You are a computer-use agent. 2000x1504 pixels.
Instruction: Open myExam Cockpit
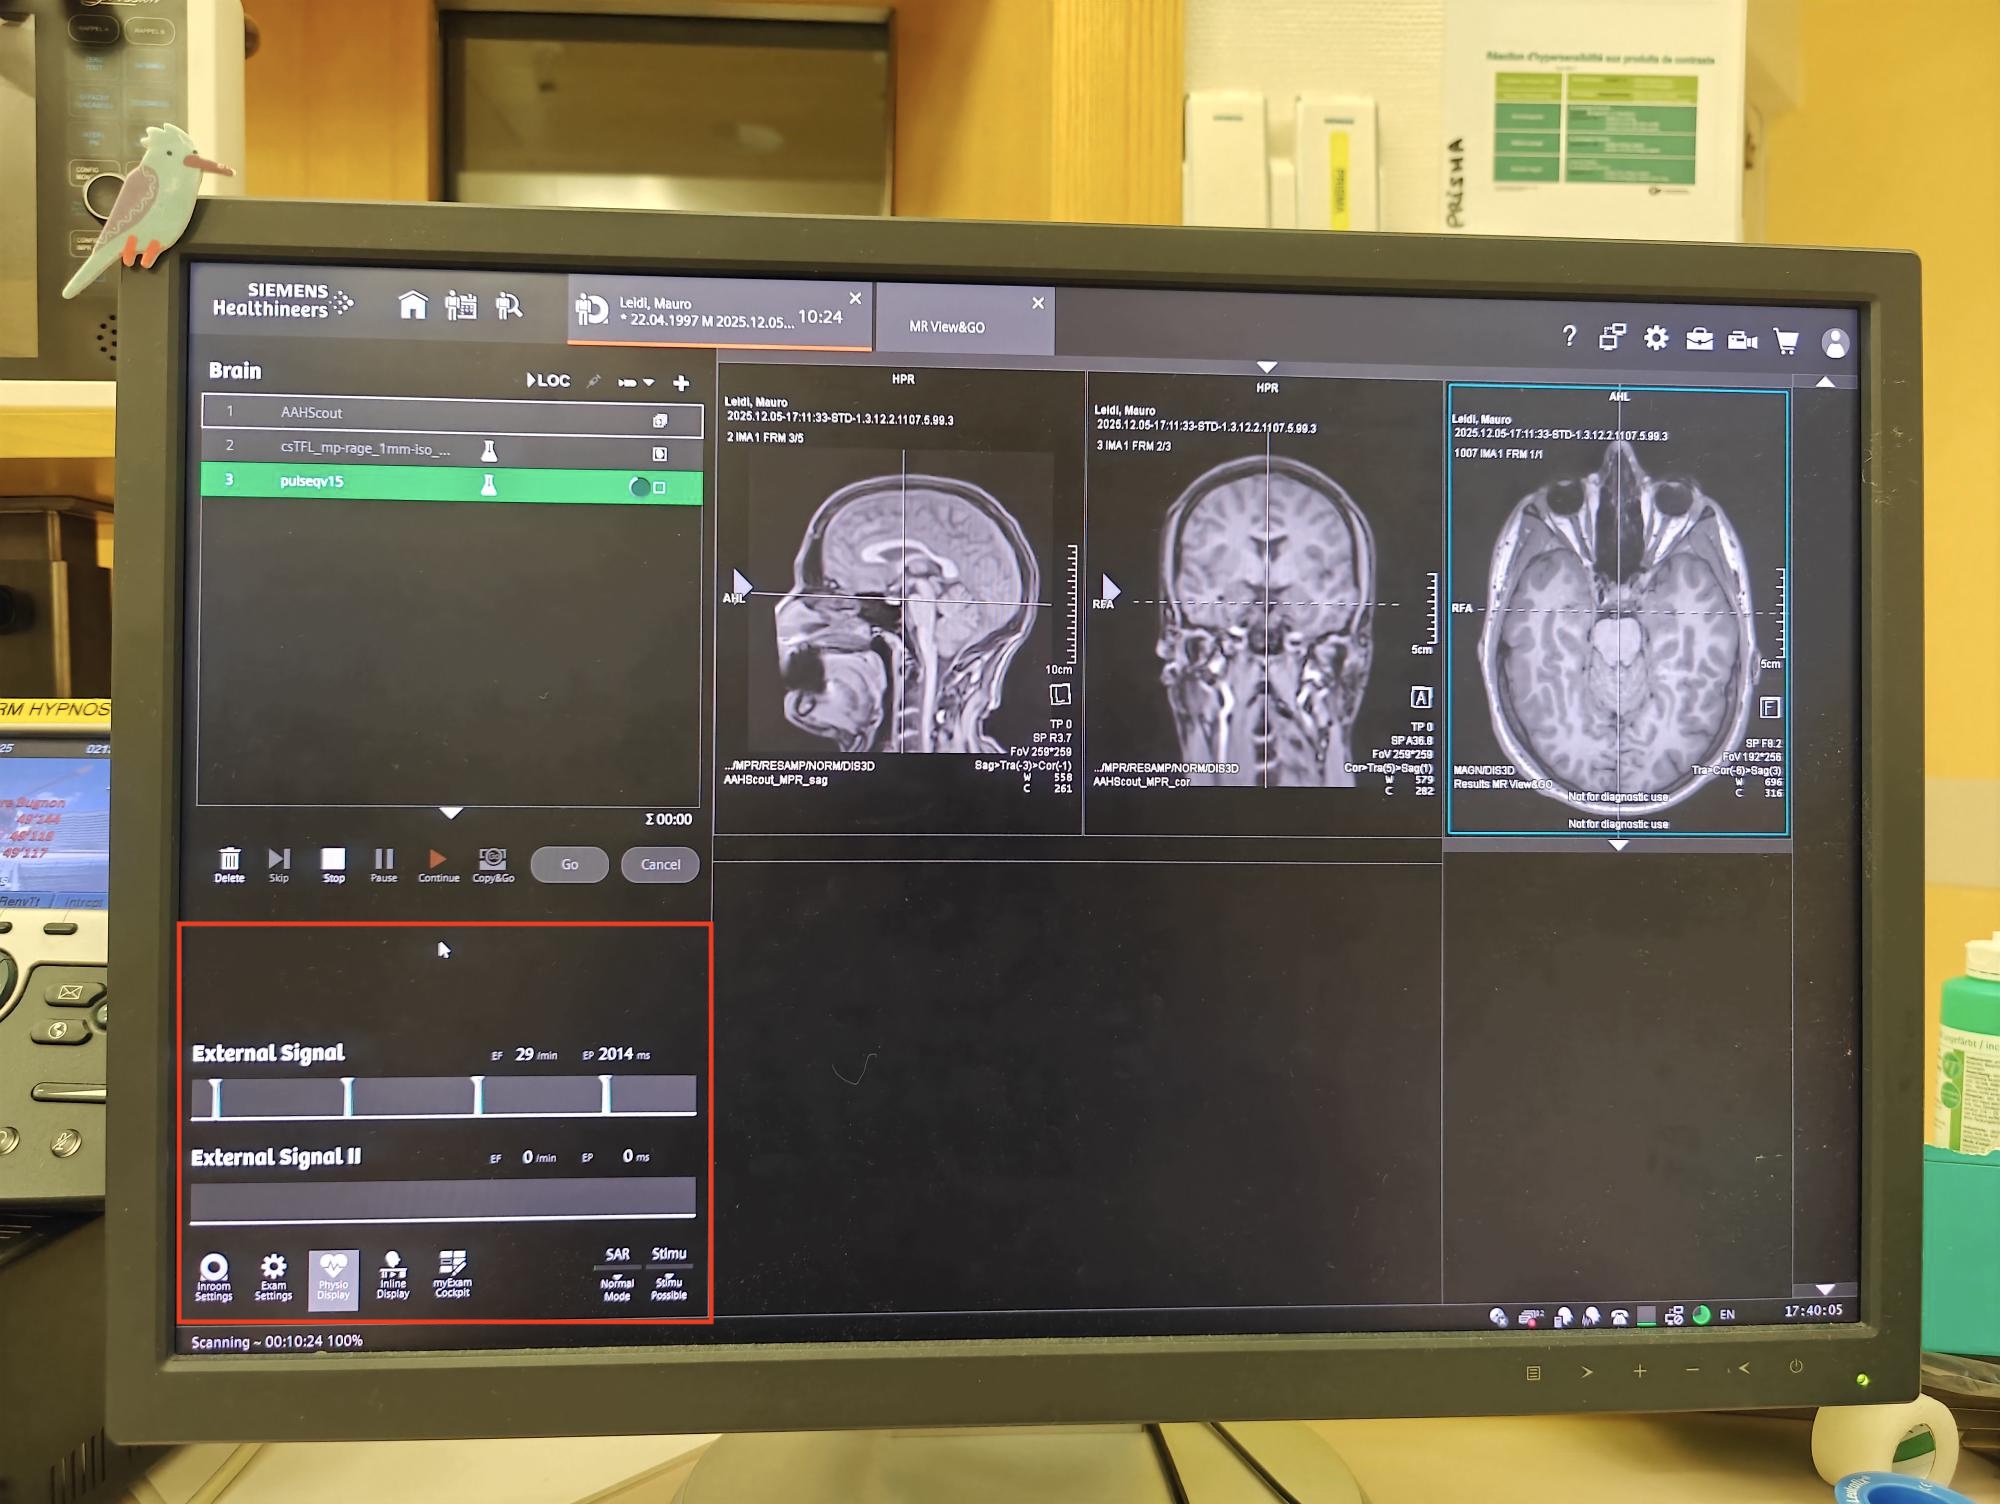click(452, 1274)
